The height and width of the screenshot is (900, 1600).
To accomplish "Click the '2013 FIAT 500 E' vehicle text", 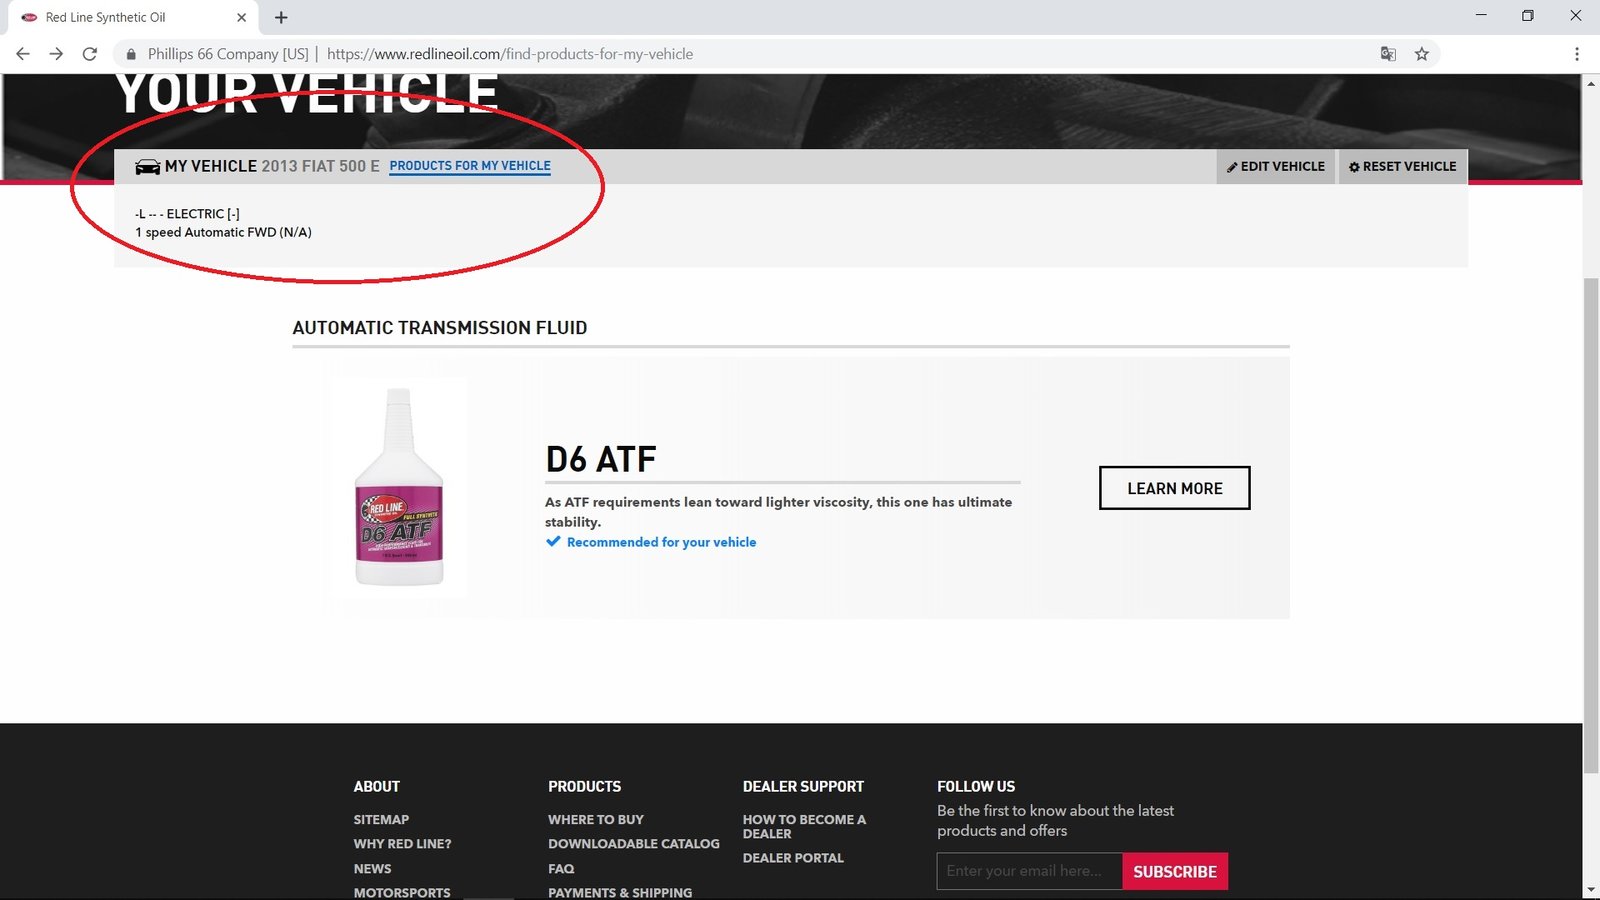I will [320, 166].
